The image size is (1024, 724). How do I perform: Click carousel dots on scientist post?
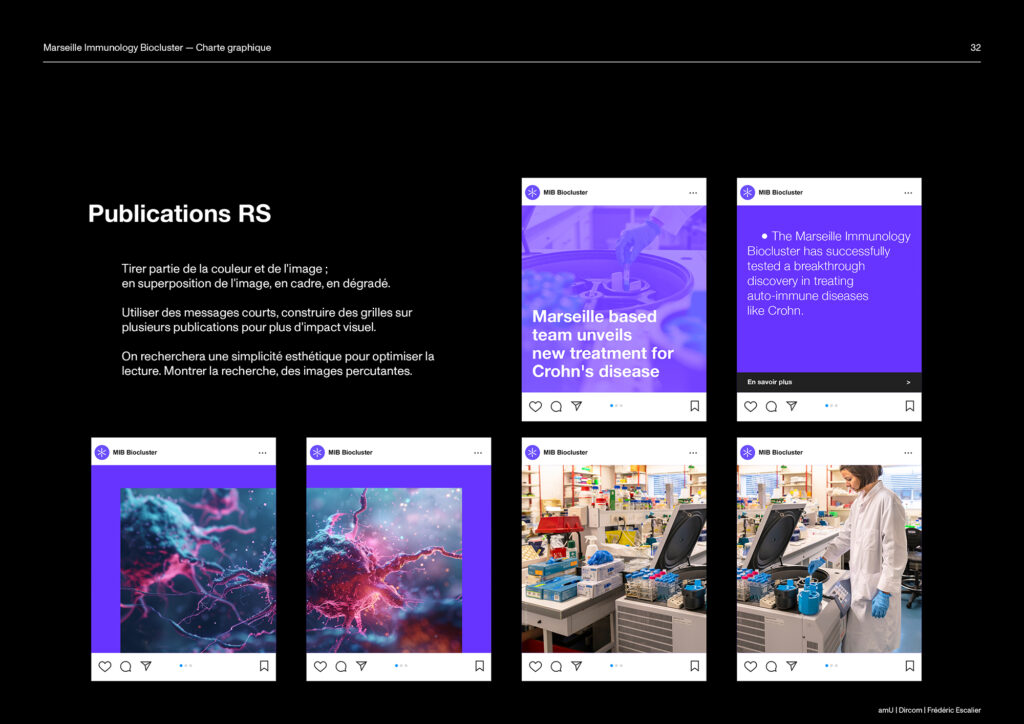point(831,666)
